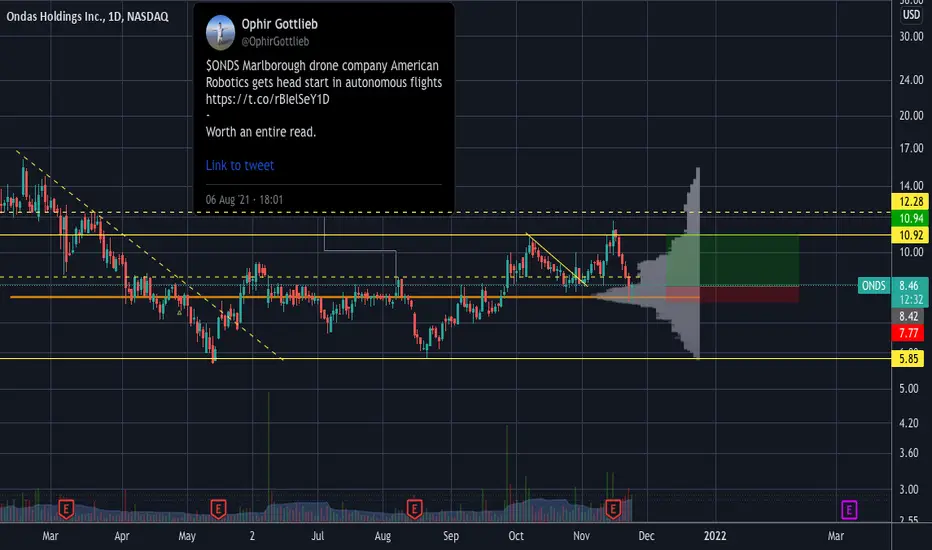The height and width of the screenshot is (550, 932).
Task: Click the 2022 date axis label
Action: click(x=715, y=536)
